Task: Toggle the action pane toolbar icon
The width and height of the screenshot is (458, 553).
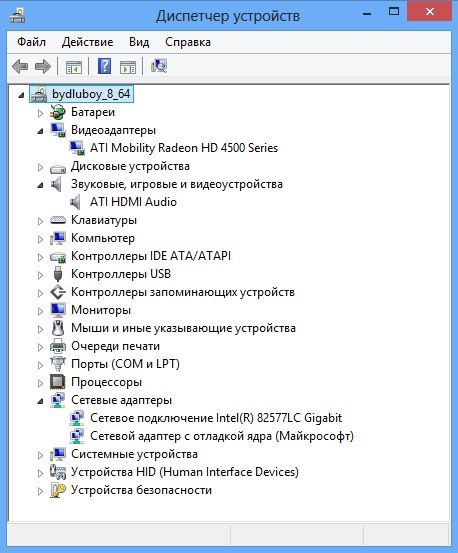Action: (x=128, y=67)
